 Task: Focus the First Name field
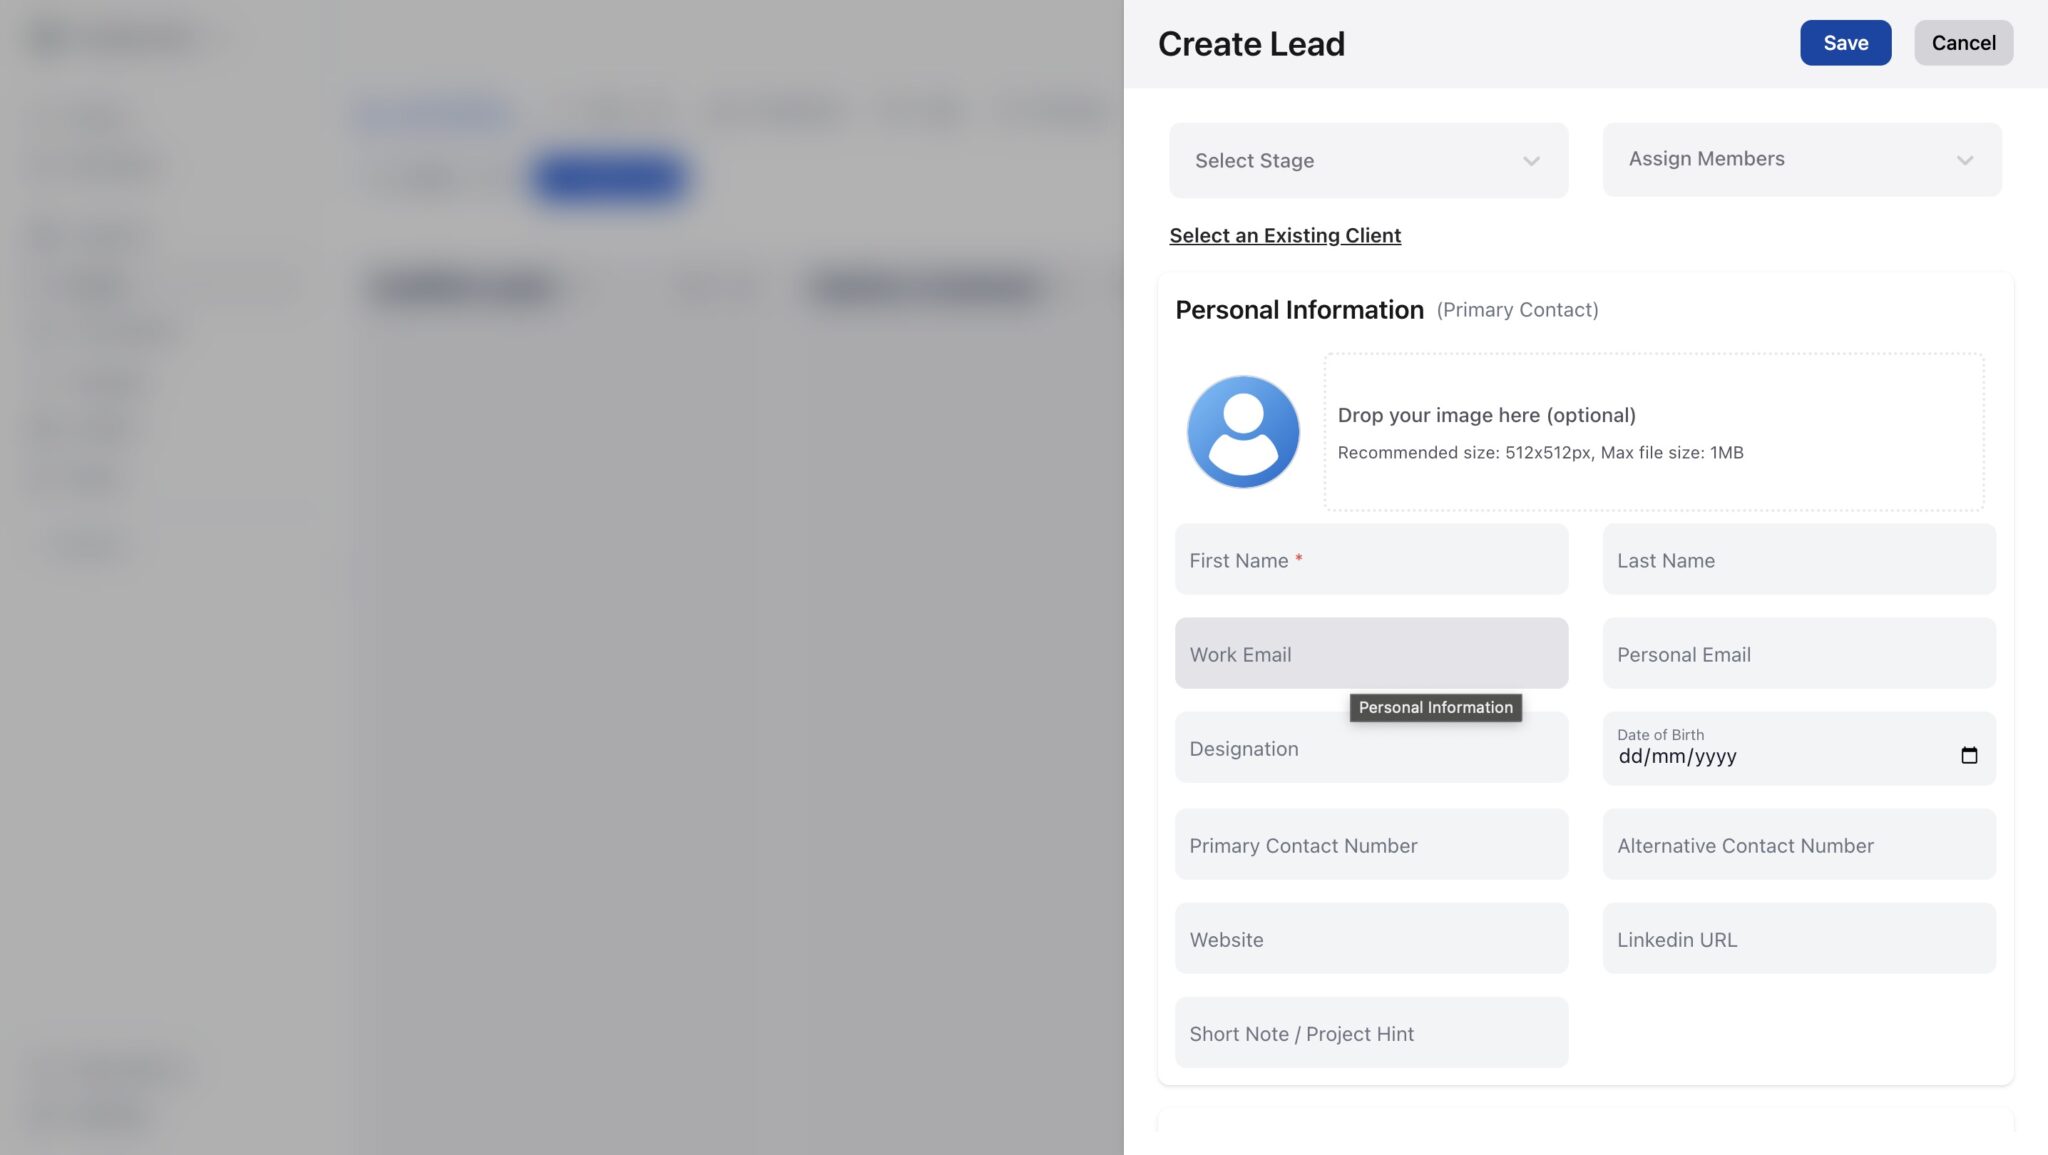1371,560
